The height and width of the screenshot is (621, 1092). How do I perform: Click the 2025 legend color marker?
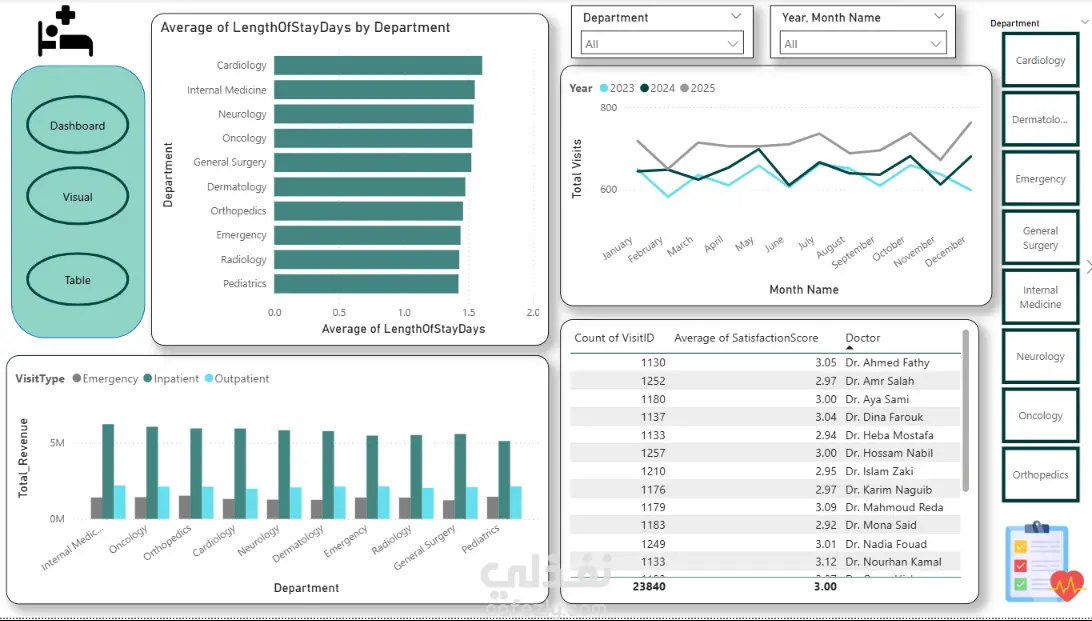point(685,88)
